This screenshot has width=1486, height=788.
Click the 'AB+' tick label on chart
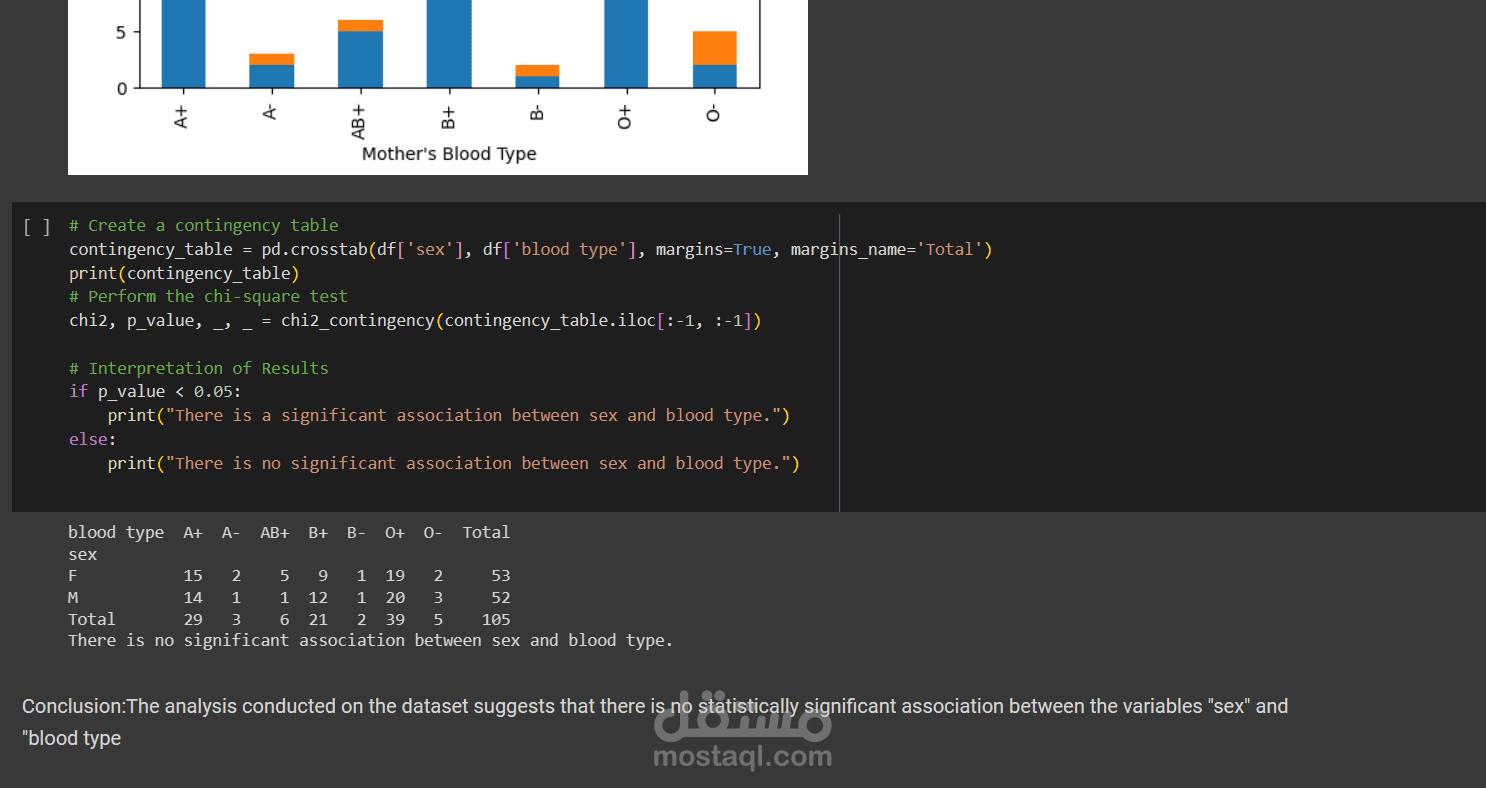coord(359,120)
